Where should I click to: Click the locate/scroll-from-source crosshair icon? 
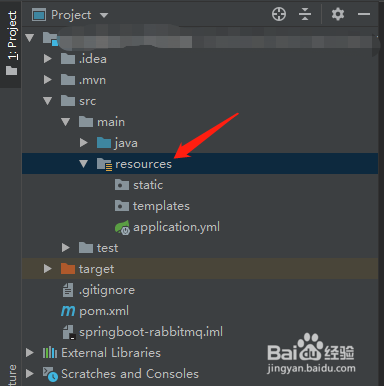279,14
